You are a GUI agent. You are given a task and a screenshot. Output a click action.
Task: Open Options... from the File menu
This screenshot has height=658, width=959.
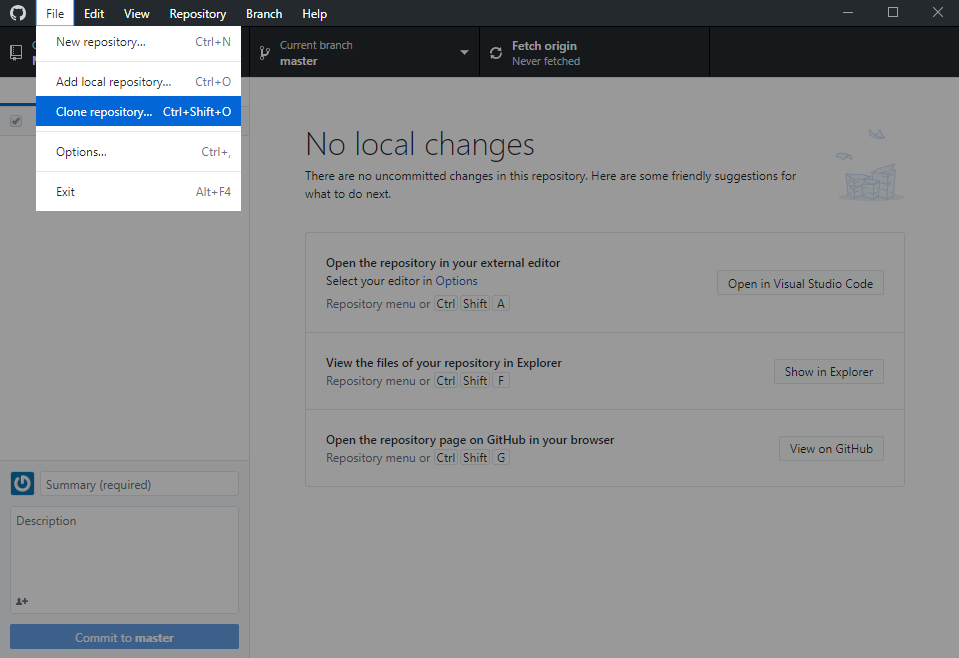[138, 152]
